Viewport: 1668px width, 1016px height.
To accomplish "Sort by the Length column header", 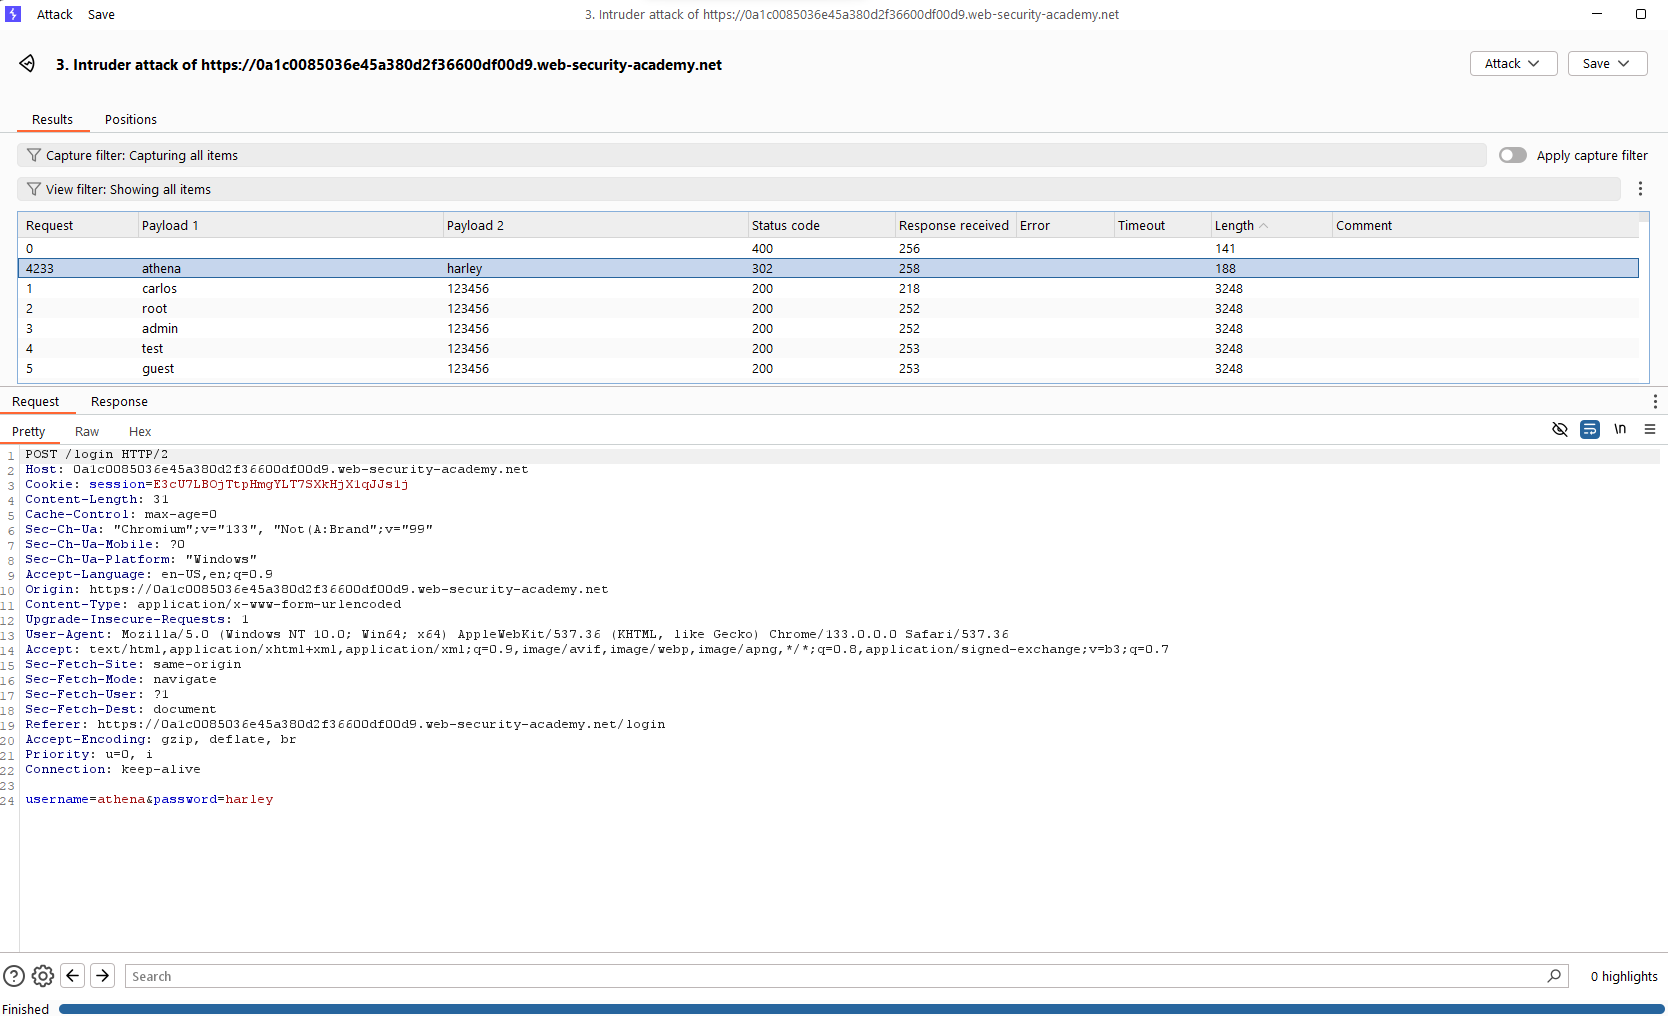I will click(x=1271, y=225).
